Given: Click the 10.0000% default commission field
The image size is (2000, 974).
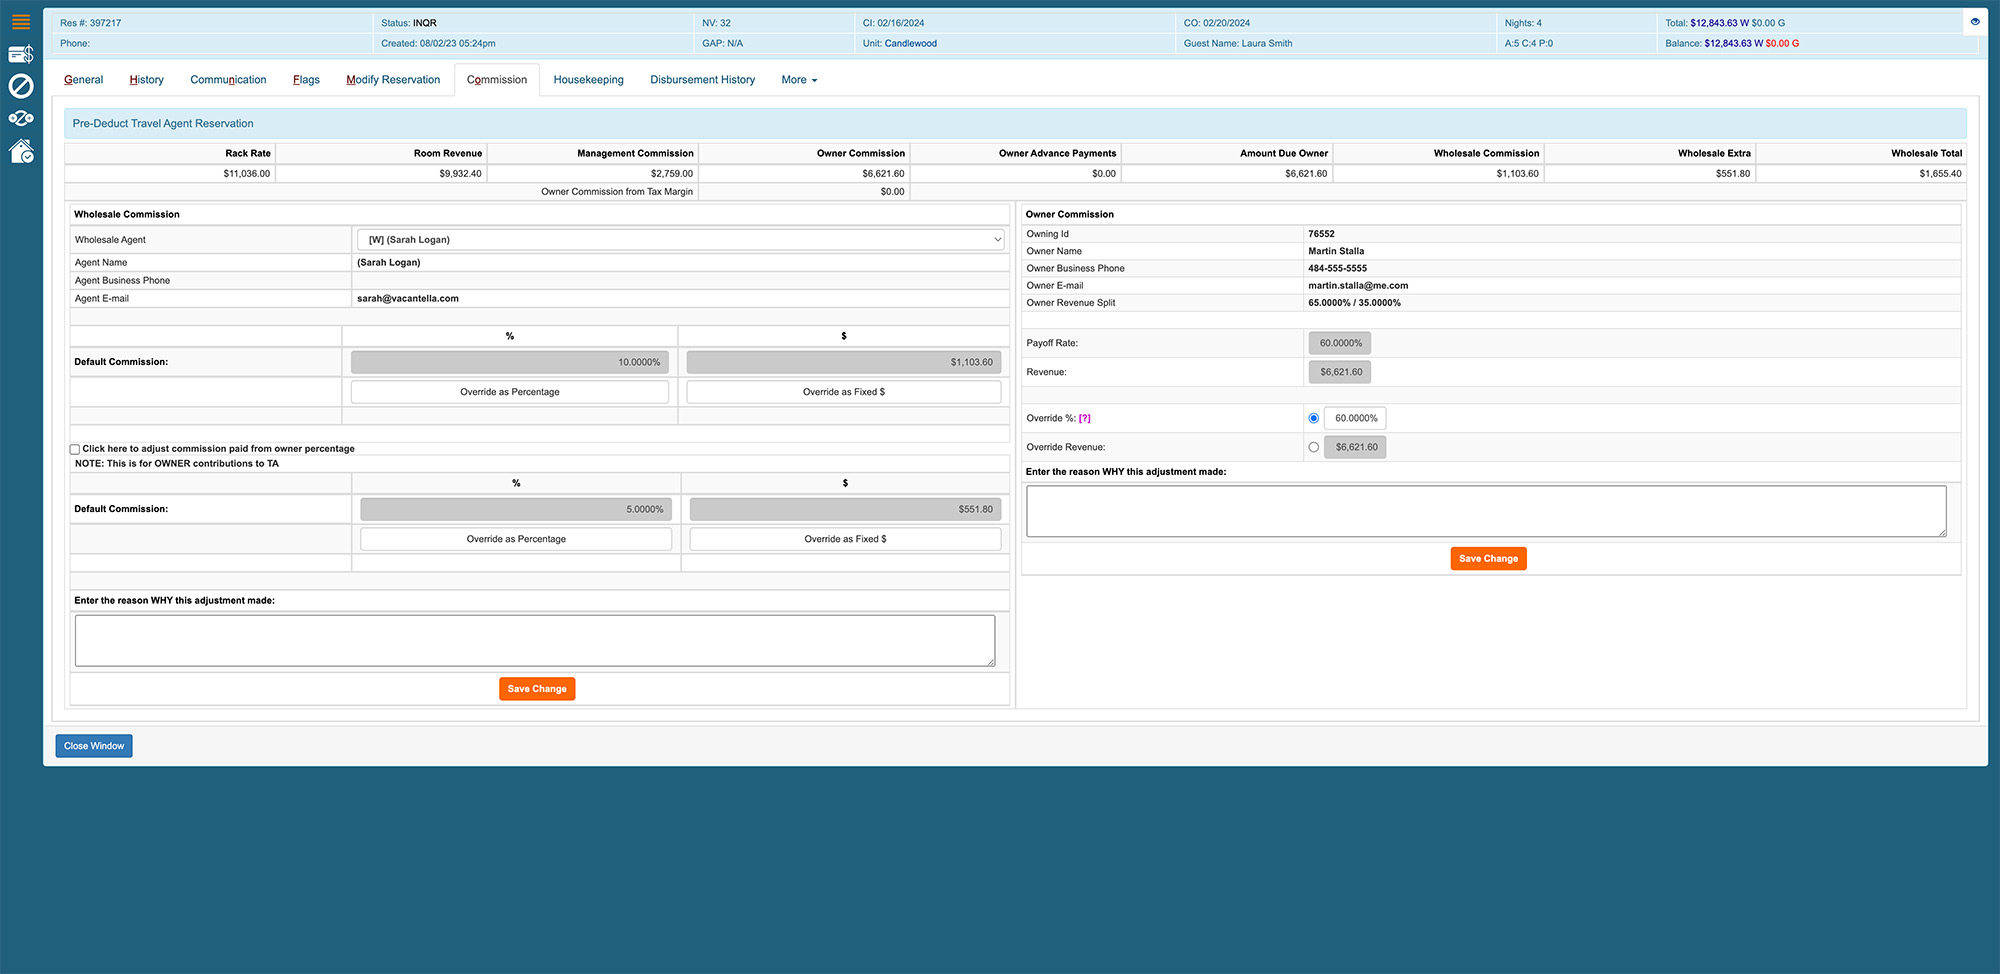Looking at the screenshot, I should [510, 362].
